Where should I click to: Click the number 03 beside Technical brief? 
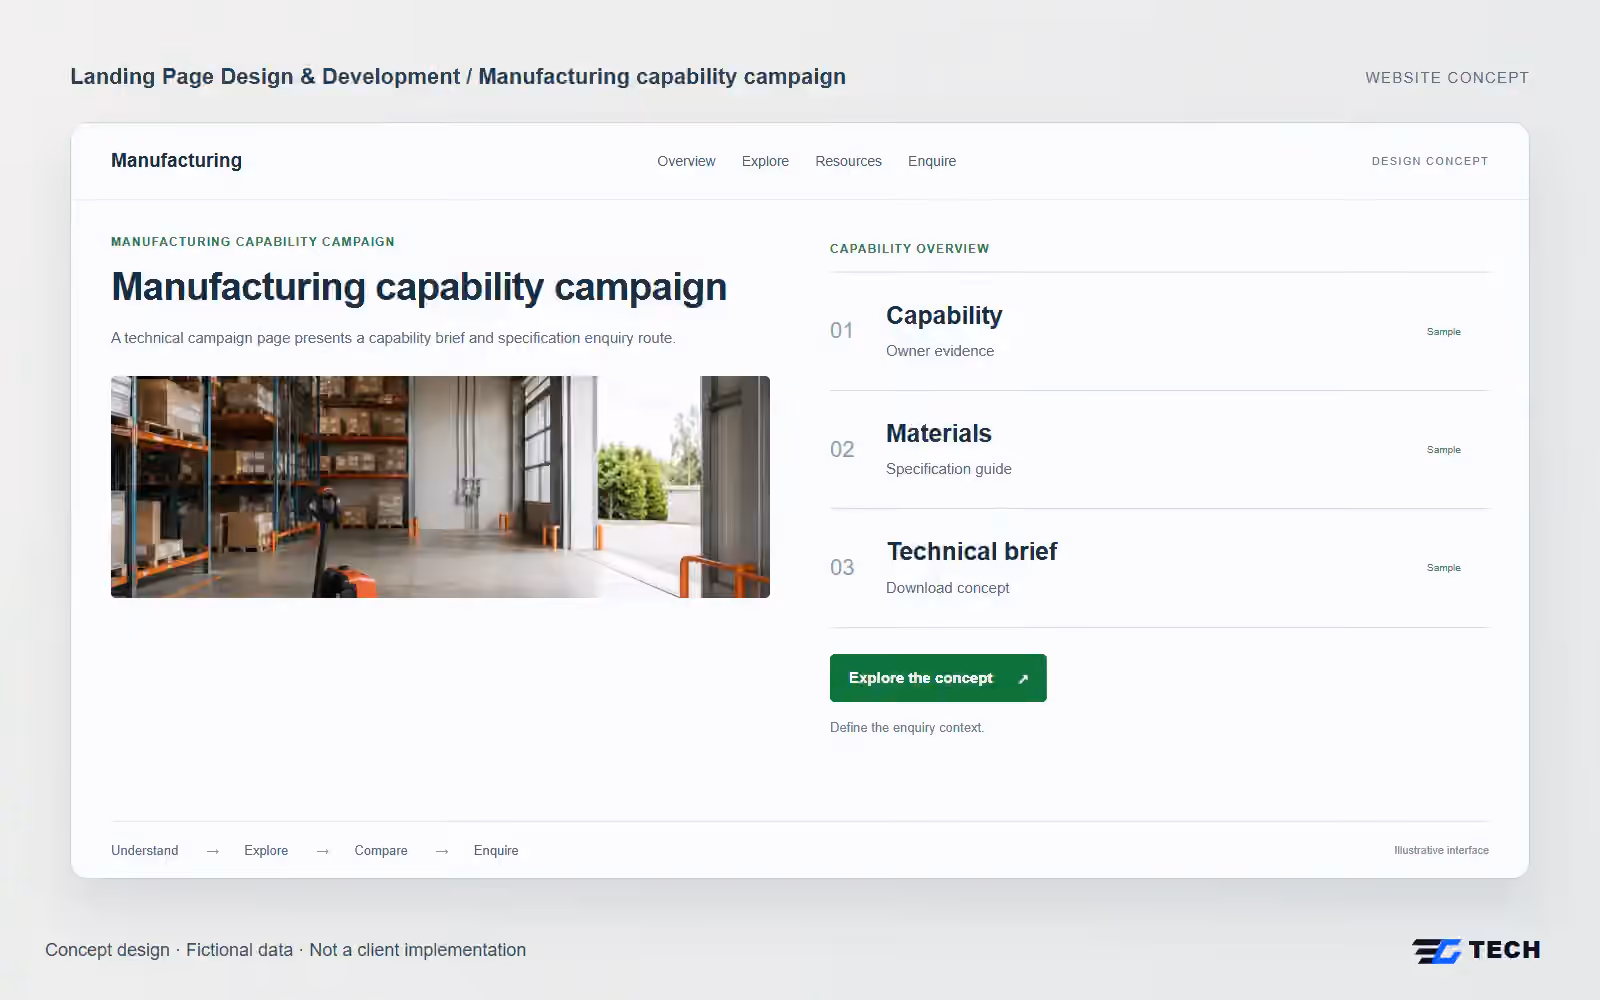point(842,568)
